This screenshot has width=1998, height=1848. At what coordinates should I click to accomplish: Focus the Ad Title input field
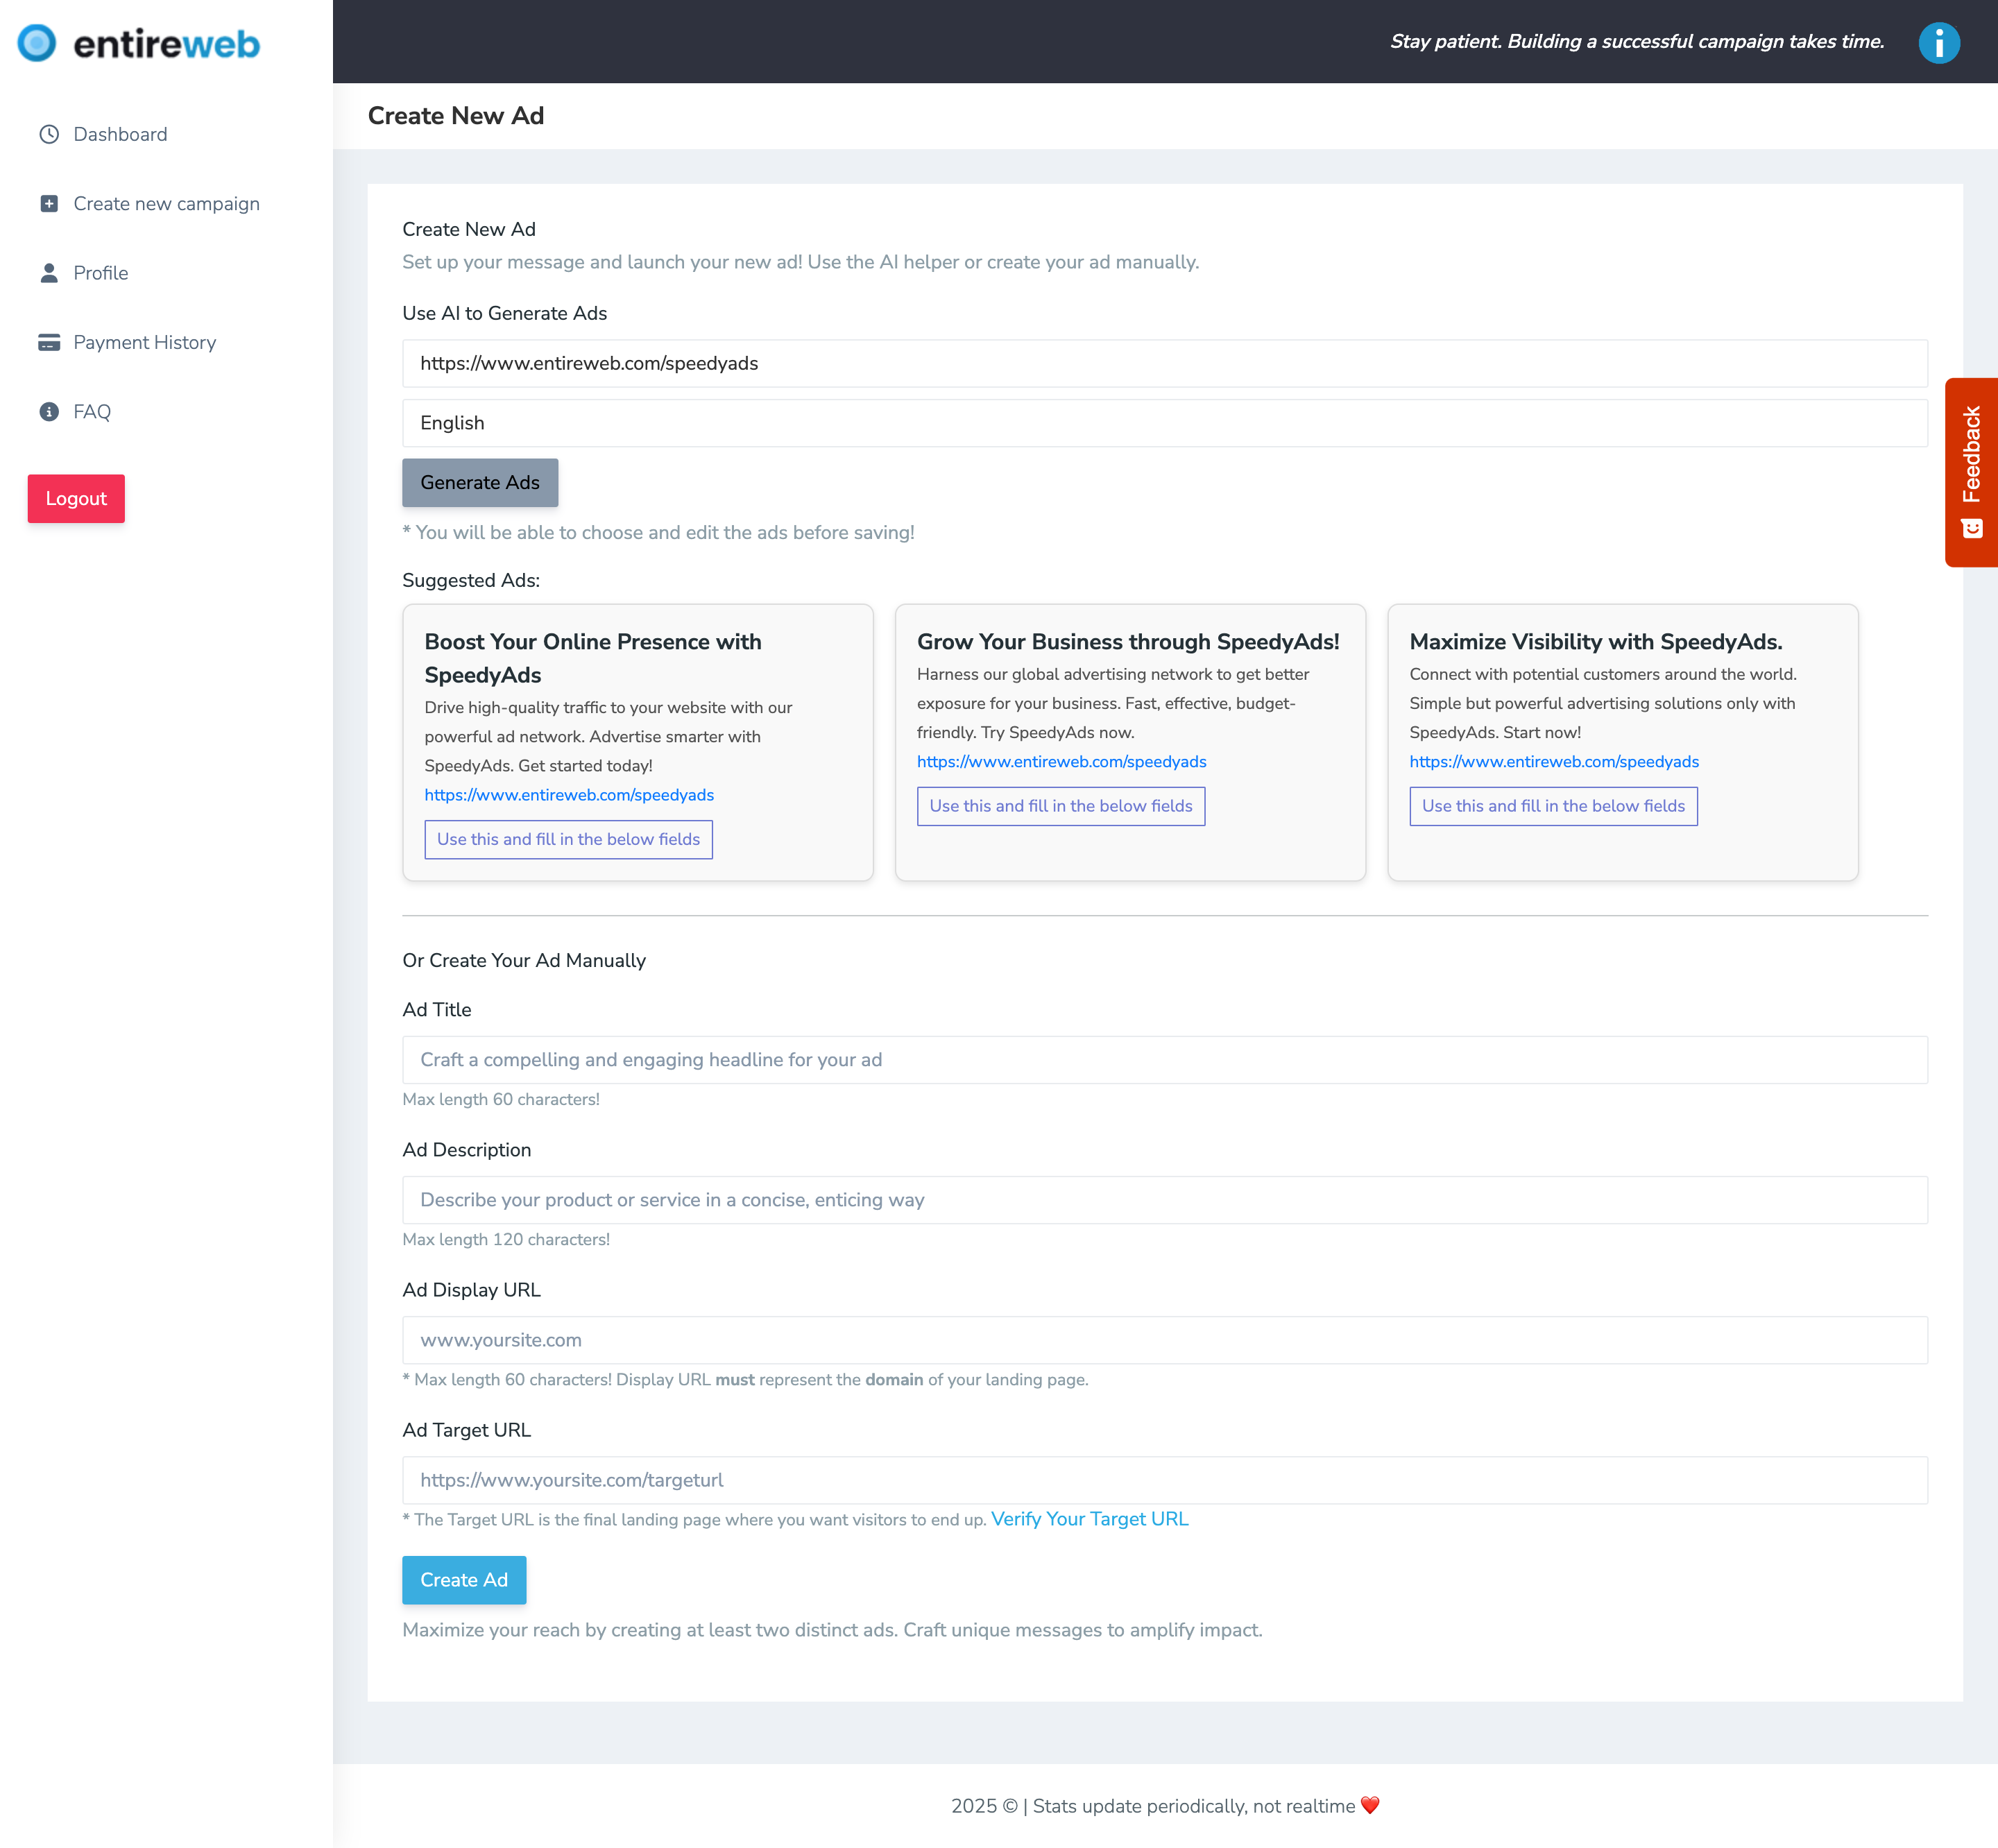pos(1164,1060)
